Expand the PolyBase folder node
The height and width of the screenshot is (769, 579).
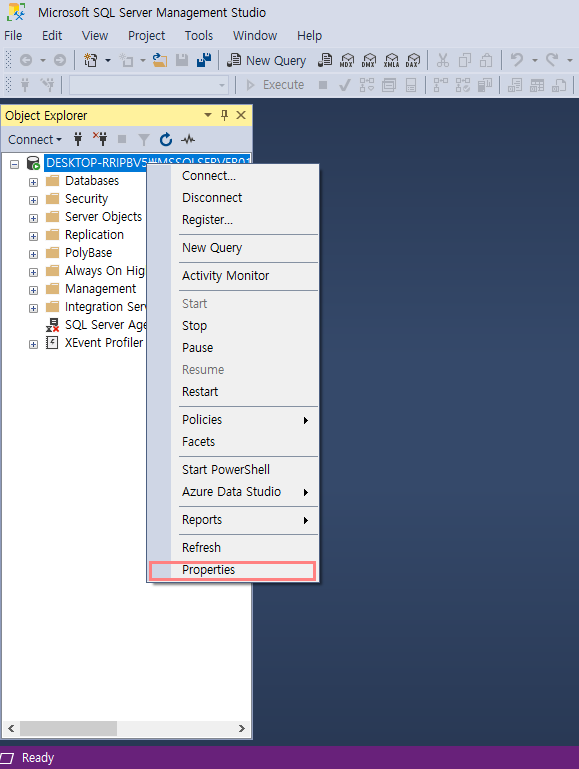33,254
